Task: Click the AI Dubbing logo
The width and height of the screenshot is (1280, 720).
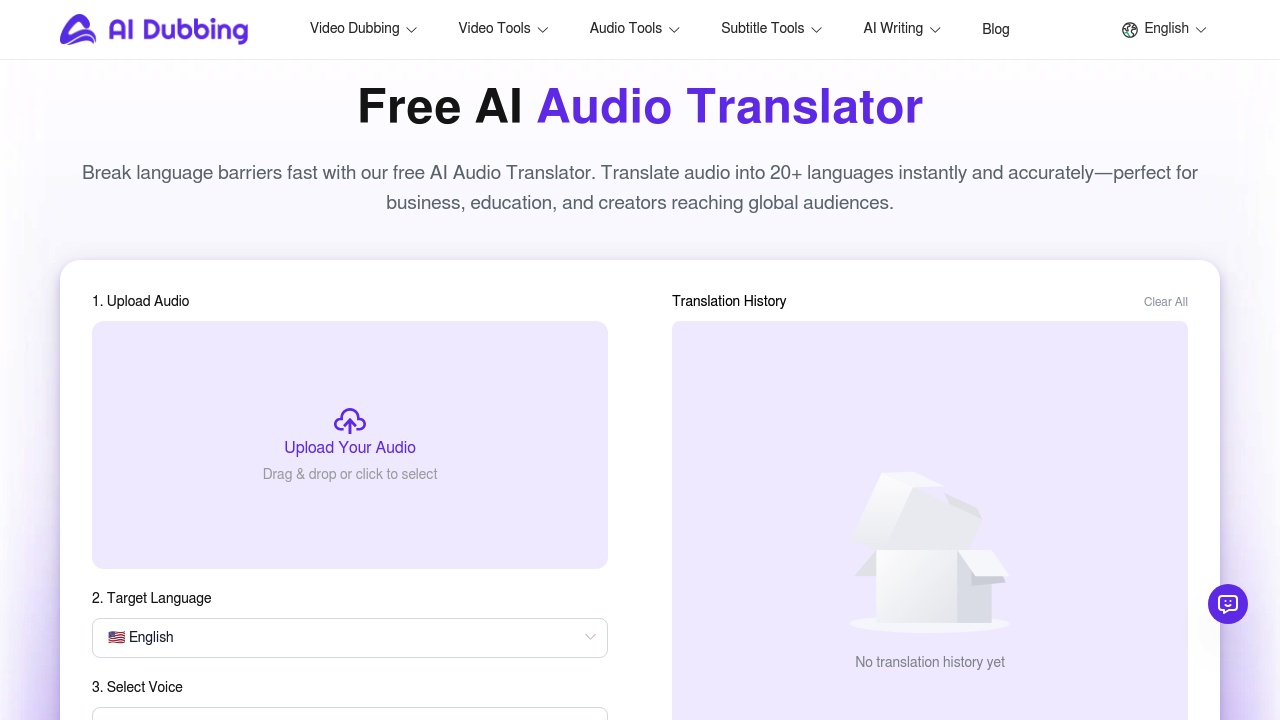Action: (x=153, y=29)
